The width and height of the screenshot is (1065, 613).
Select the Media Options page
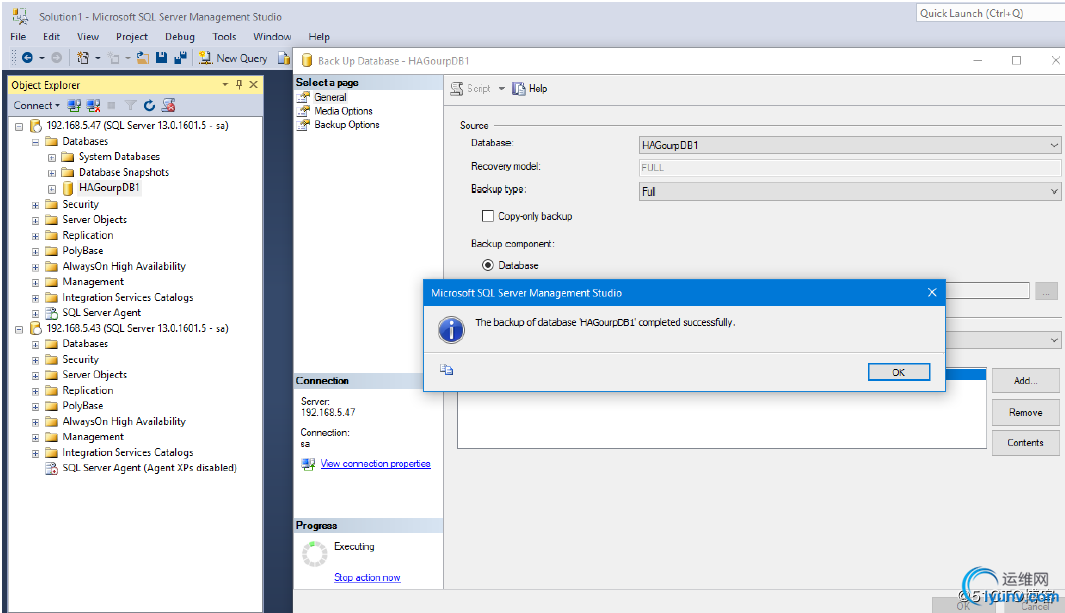(343, 111)
